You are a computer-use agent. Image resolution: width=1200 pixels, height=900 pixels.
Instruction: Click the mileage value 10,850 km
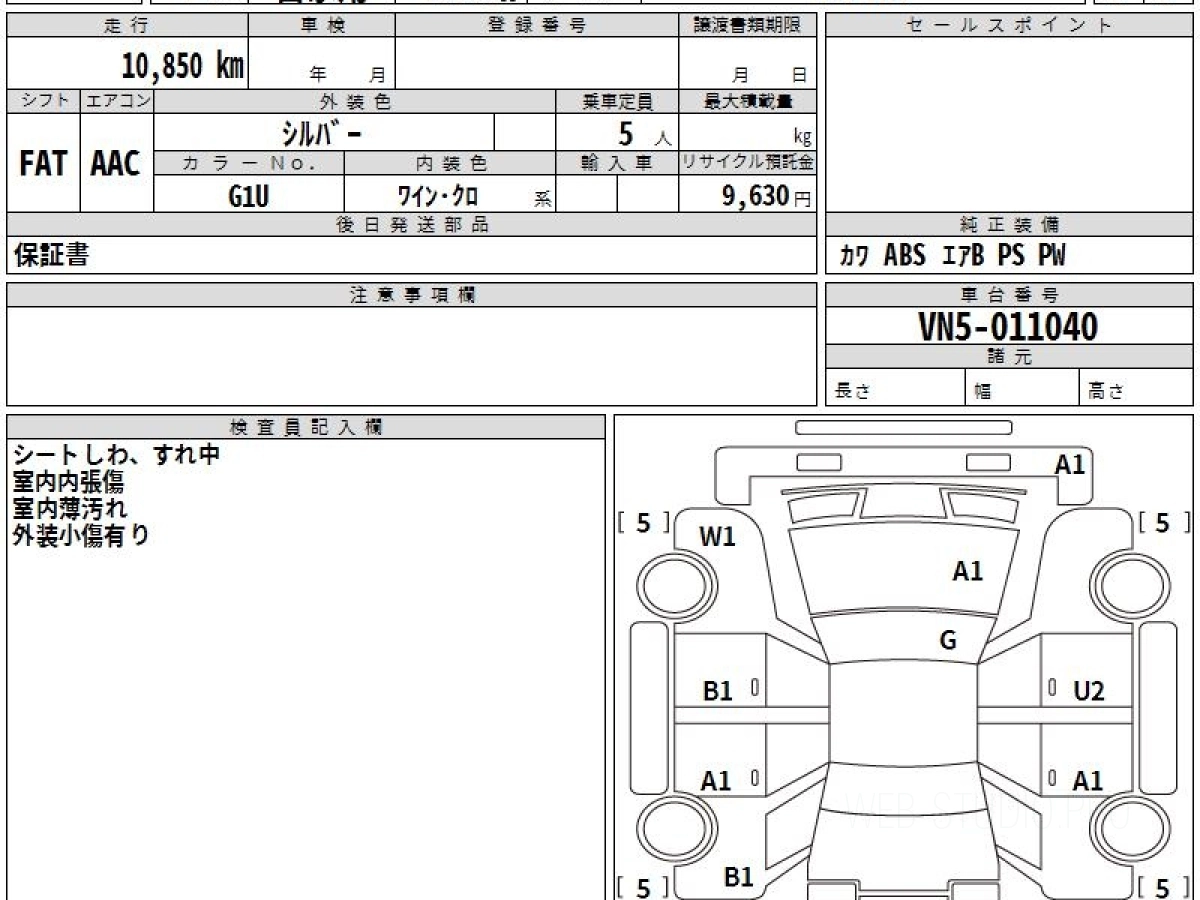point(183,66)
